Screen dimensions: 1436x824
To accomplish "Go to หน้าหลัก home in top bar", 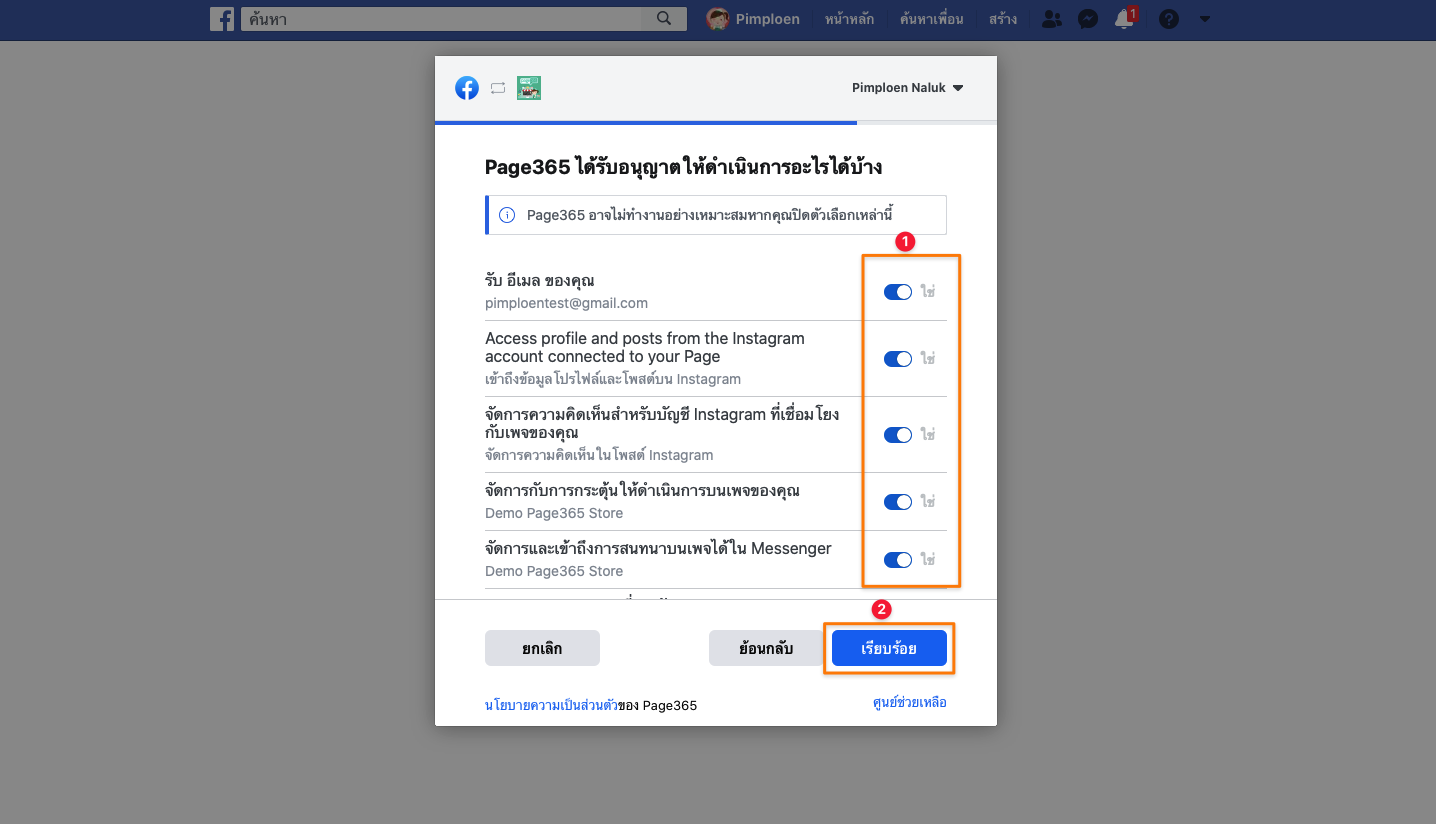I will tap(848, 19).
